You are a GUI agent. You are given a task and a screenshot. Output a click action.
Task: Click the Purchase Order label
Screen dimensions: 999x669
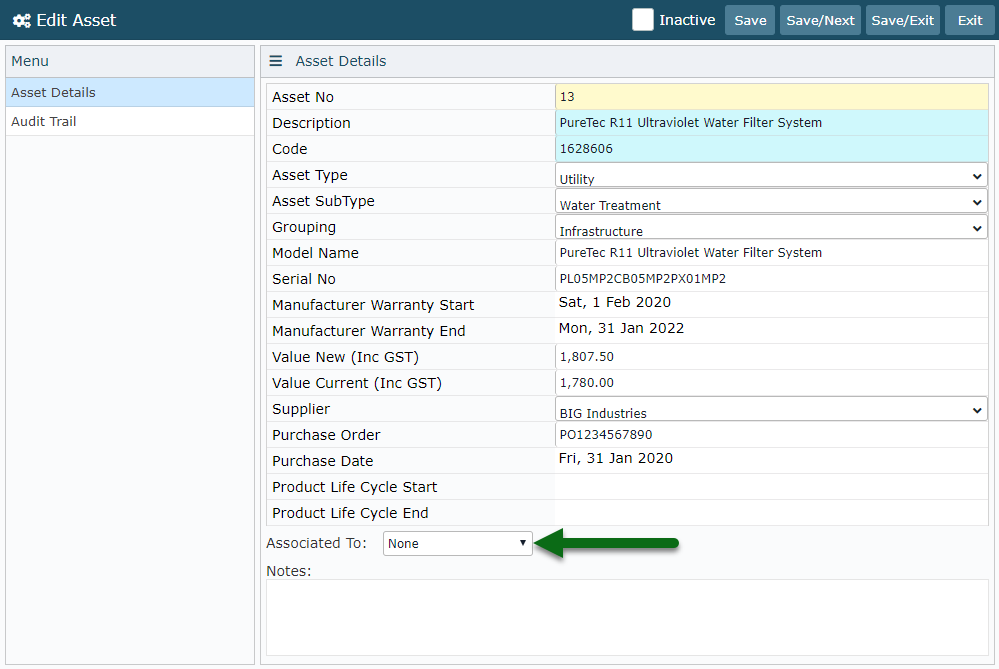click(x=326, y=435)
